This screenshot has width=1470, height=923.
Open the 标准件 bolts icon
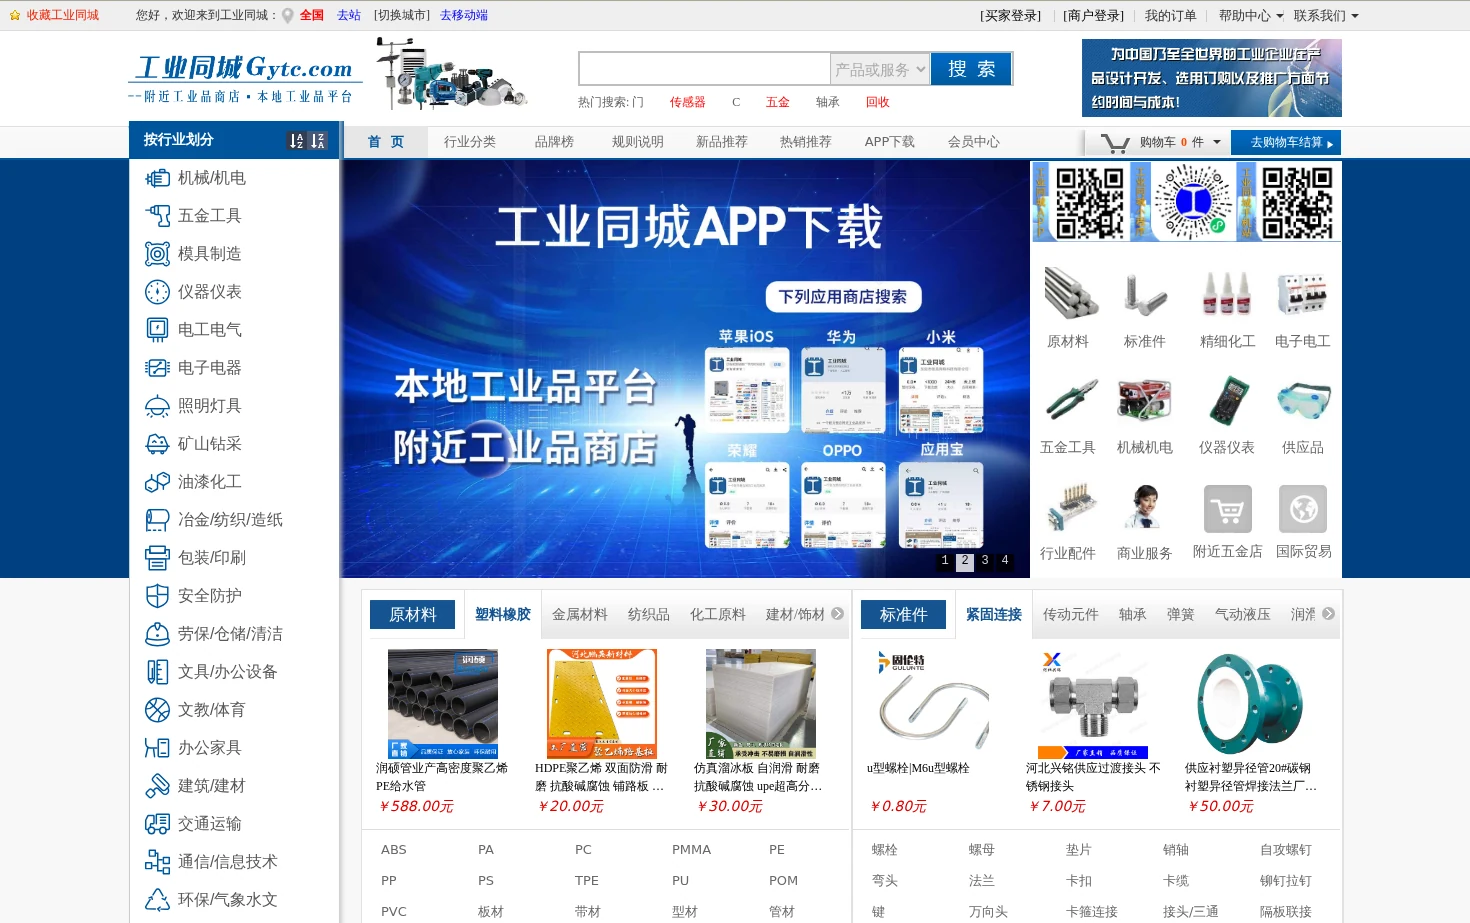point(1144,294)
